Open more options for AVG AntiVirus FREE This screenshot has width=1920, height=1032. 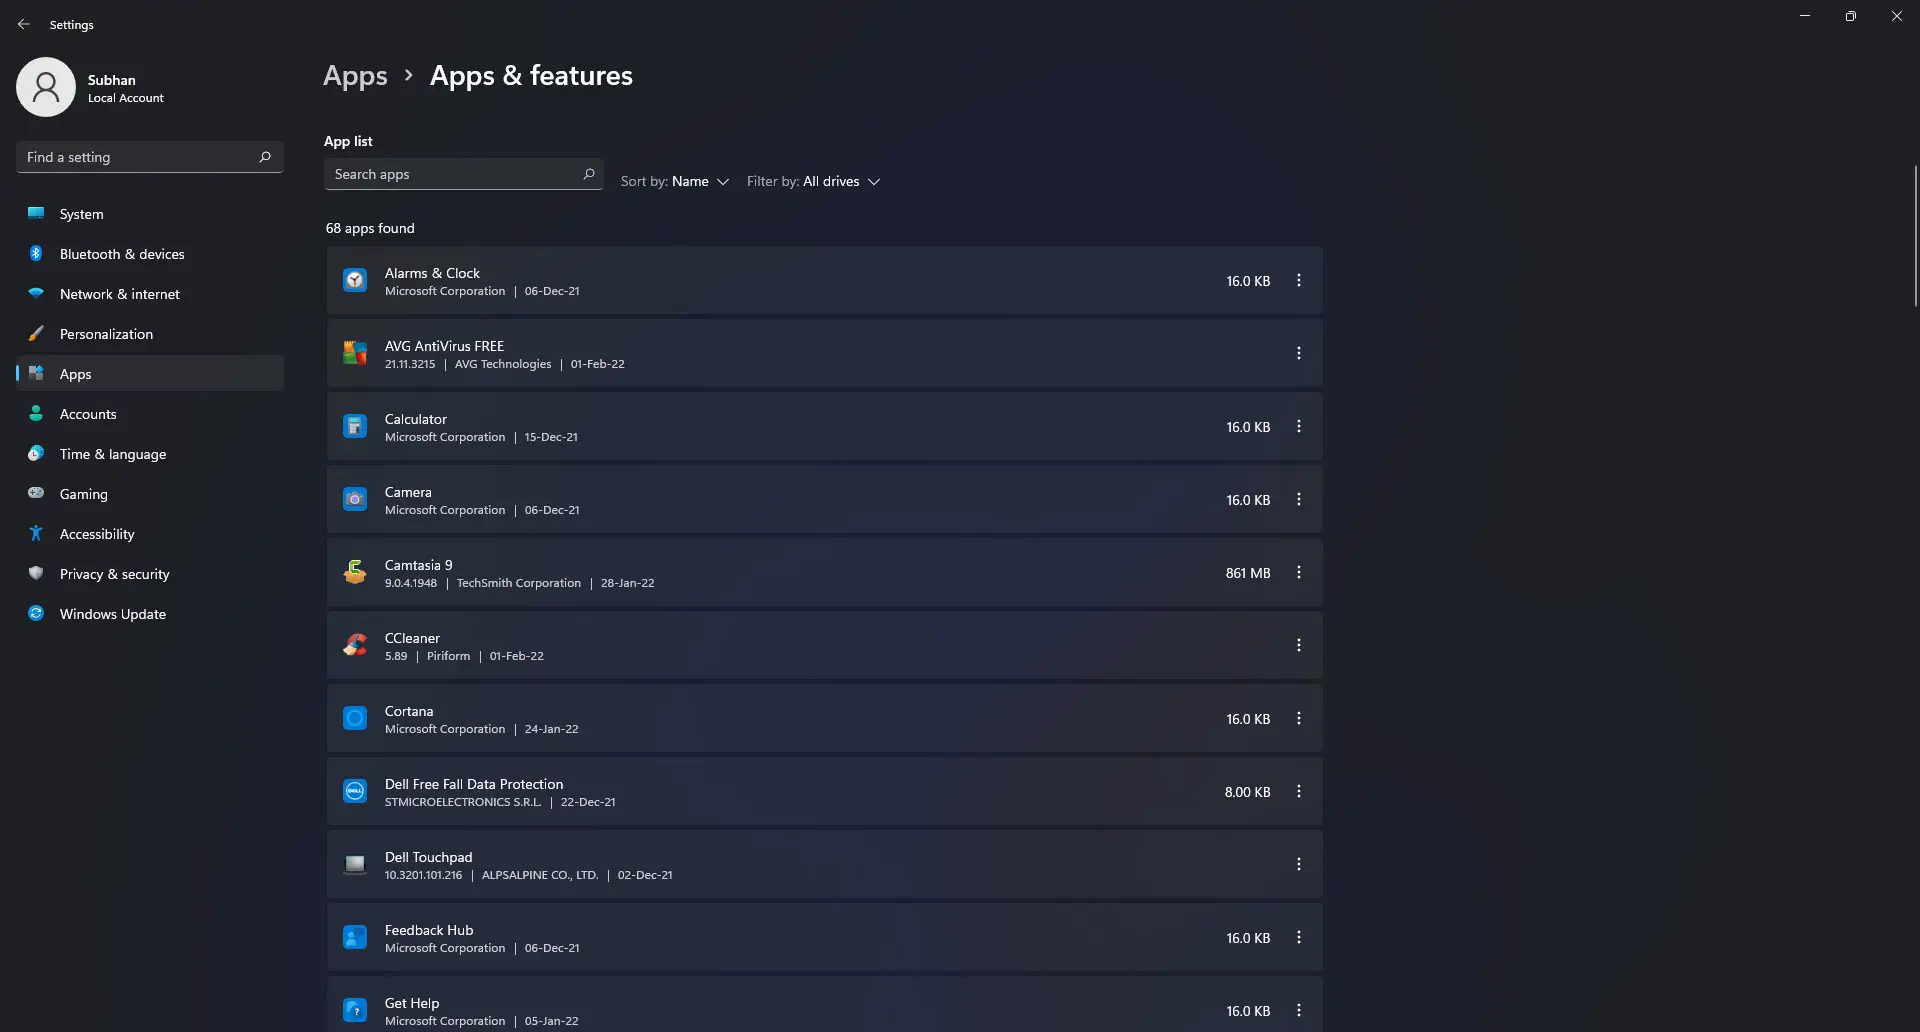click(x=1299, y=354)
